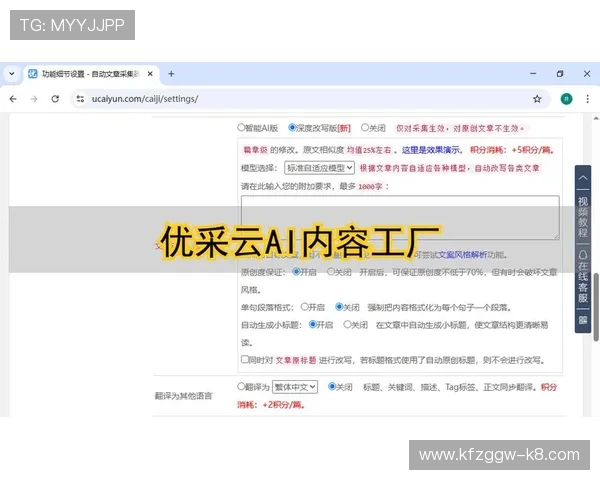600x480 pixels.
Task: Click into the 附加要求 text area
Action: click(400, 217)
